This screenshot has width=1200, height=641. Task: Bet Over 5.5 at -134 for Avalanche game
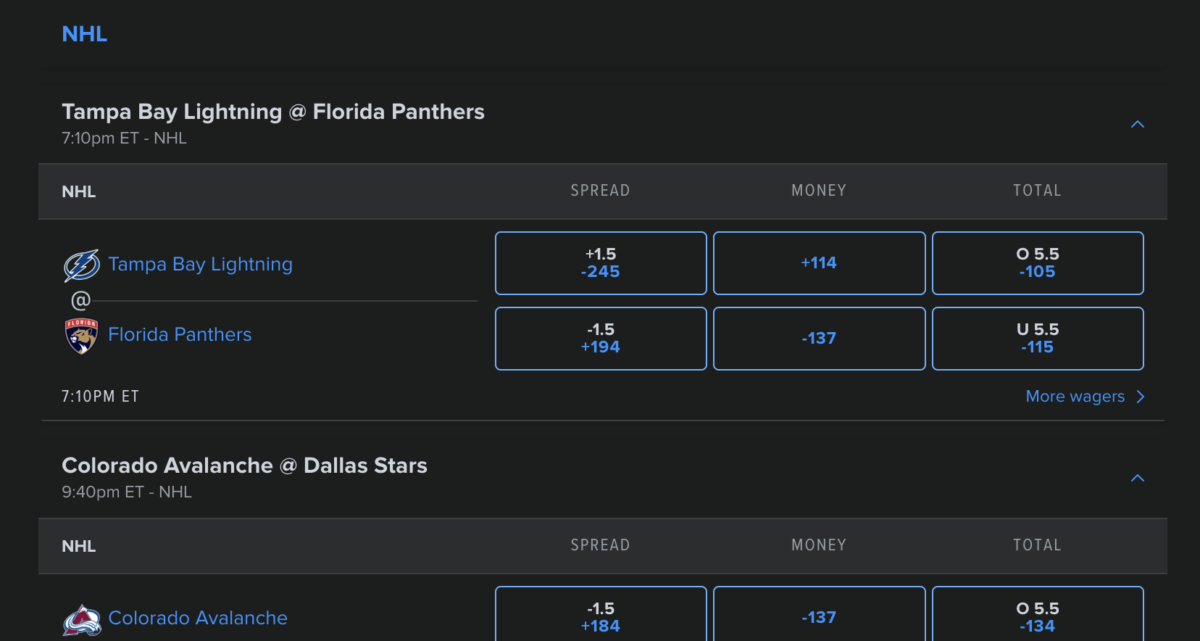(x=1038, y=614)
